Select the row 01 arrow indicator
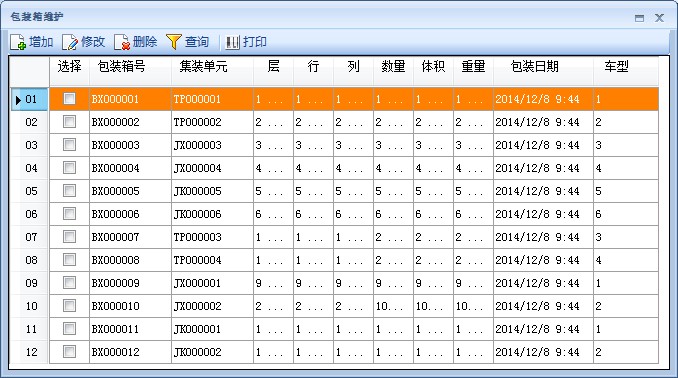This screenshot has width=678, height=378. [x=18, y=100]
